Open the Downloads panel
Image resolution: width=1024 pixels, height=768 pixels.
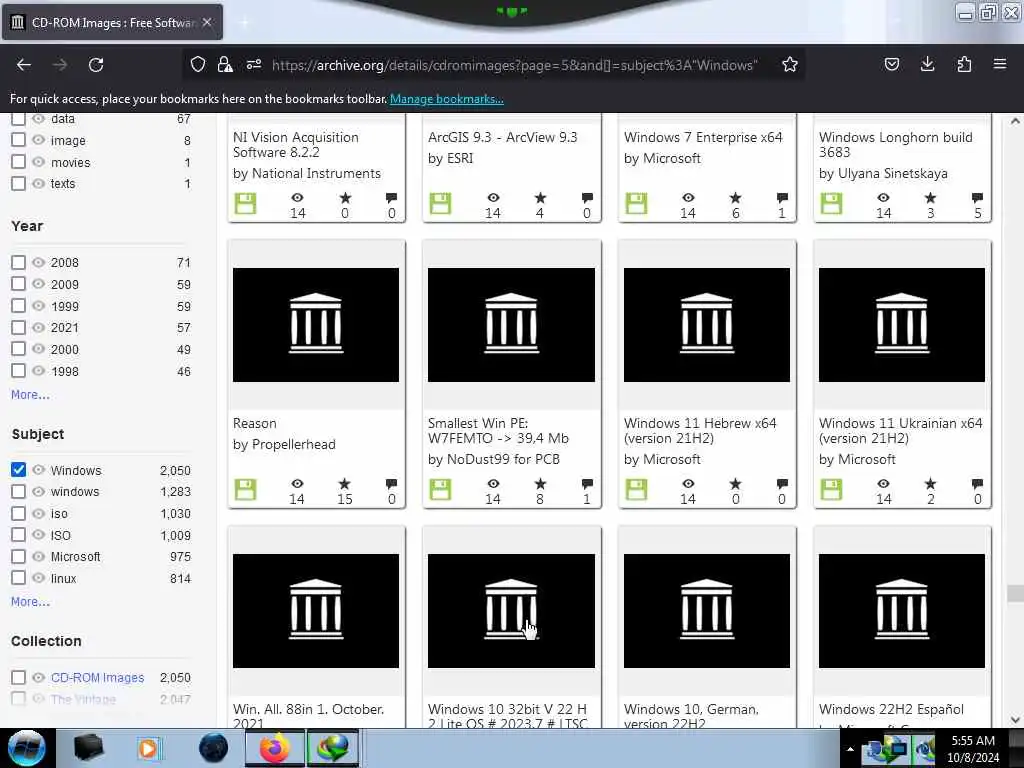pos(927,65)
